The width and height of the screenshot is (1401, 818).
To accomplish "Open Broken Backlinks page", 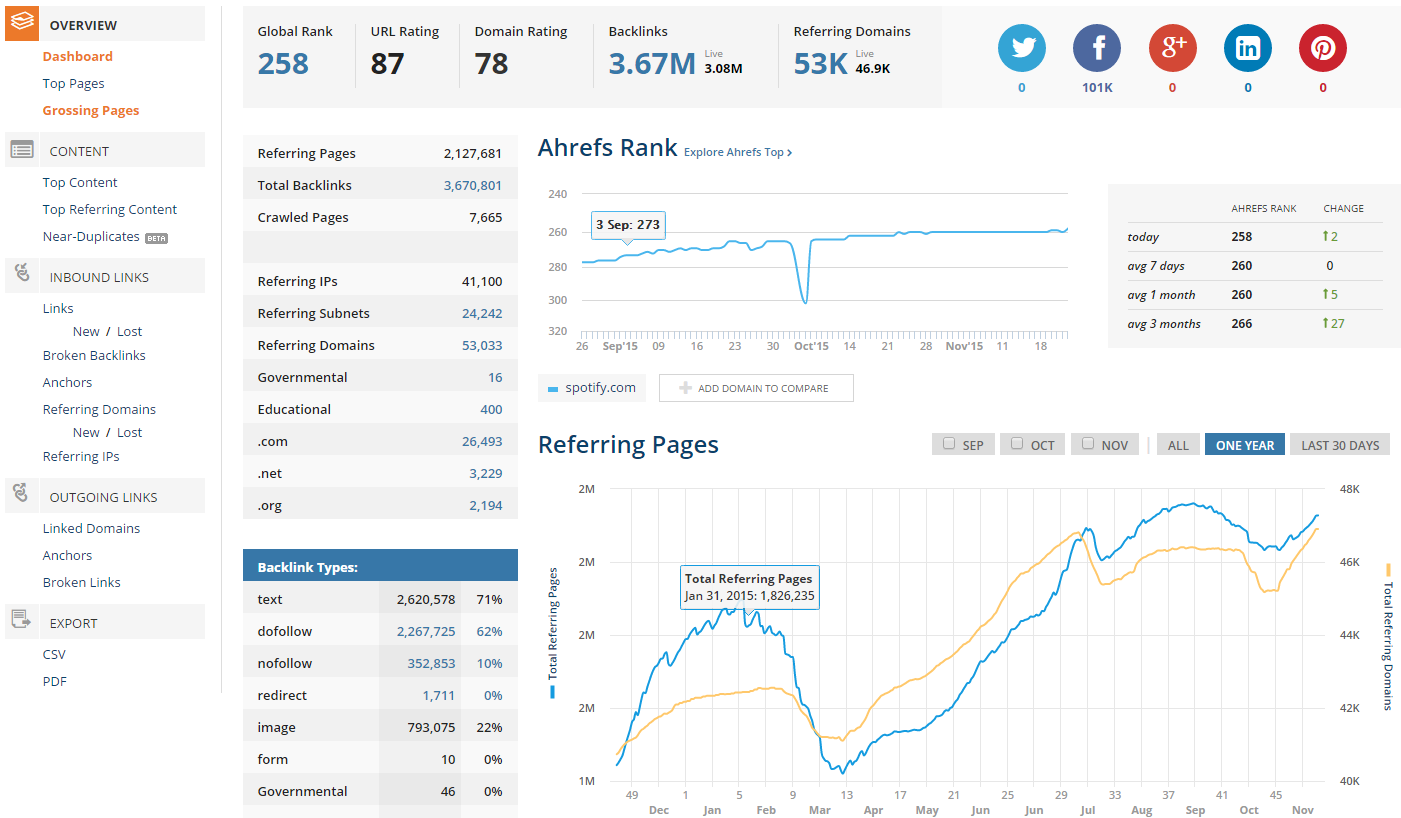I will [94, 356].
